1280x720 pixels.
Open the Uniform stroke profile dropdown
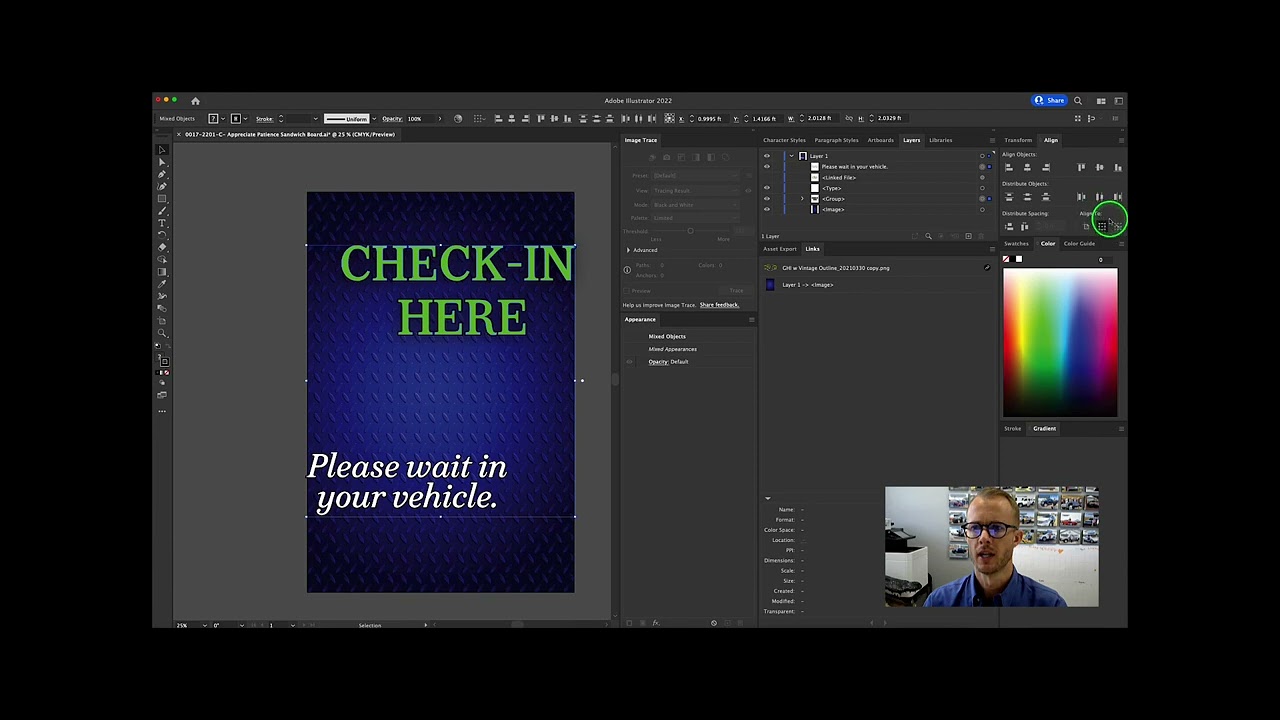[374, 119]
